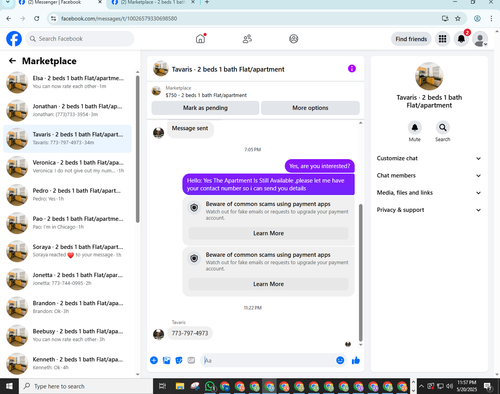Show hidden system tray icons chevron
Image resolution: width=500 pixels, height=394 pixels.
pos(421,386)
